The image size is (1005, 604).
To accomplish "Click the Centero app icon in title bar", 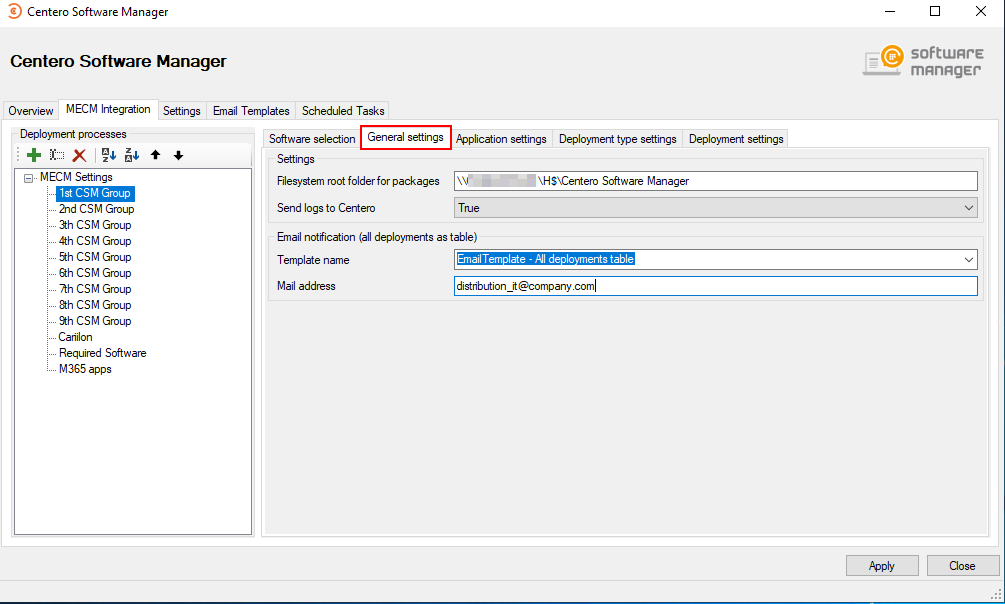I will (x=14, y=12).
